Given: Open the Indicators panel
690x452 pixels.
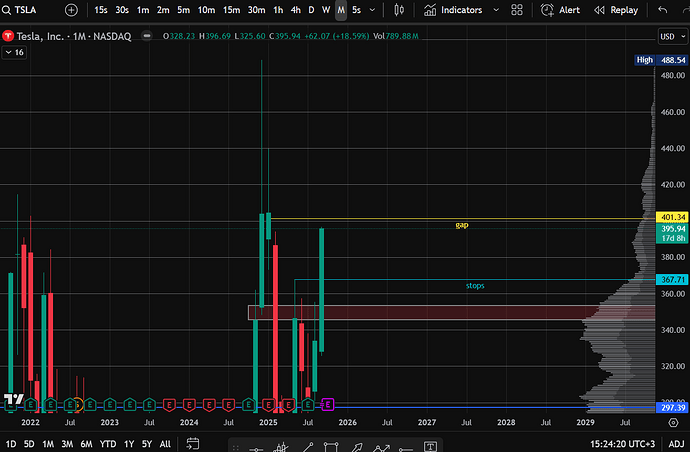Looking at the screenshot, I should pyautogui.click(x=467, y=10).
